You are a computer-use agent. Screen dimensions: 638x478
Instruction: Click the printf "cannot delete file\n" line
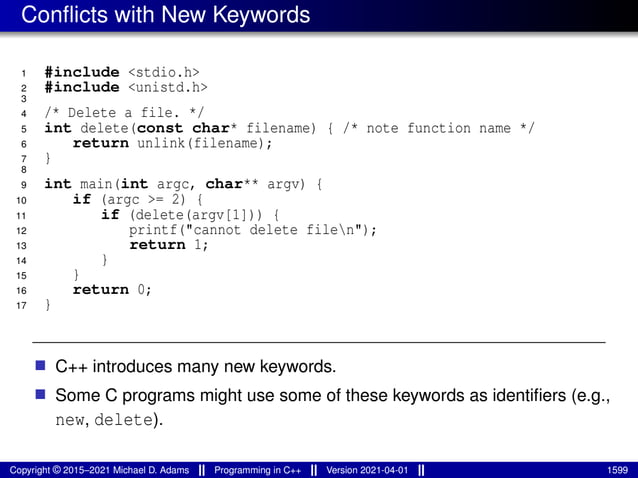coord(253,230)
